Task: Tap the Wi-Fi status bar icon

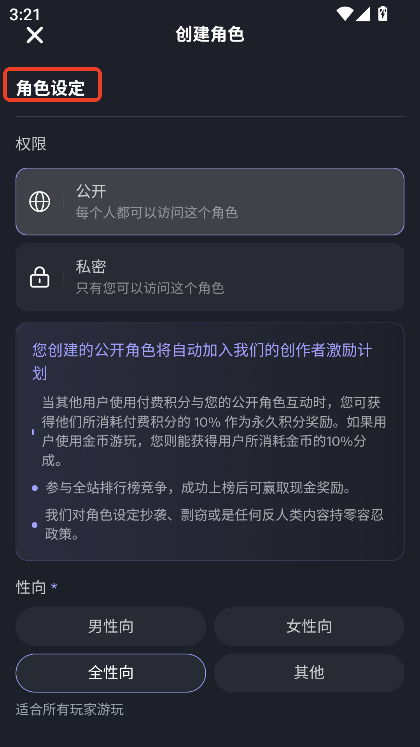Action: (345, 14)
